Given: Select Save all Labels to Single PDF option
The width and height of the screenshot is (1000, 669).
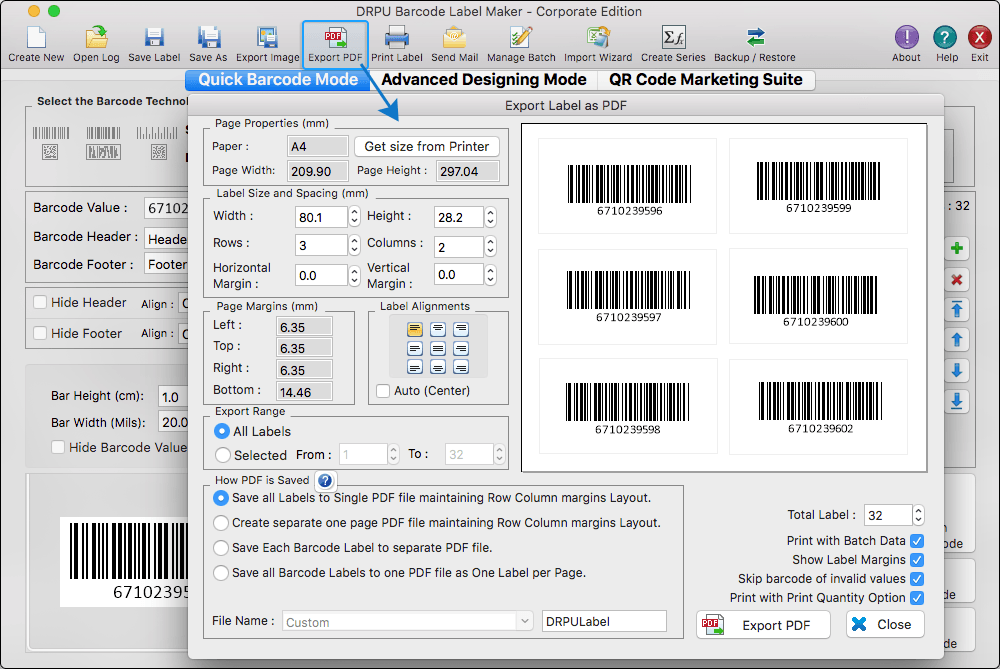Looking at the screenshot, I should [221, 498].
